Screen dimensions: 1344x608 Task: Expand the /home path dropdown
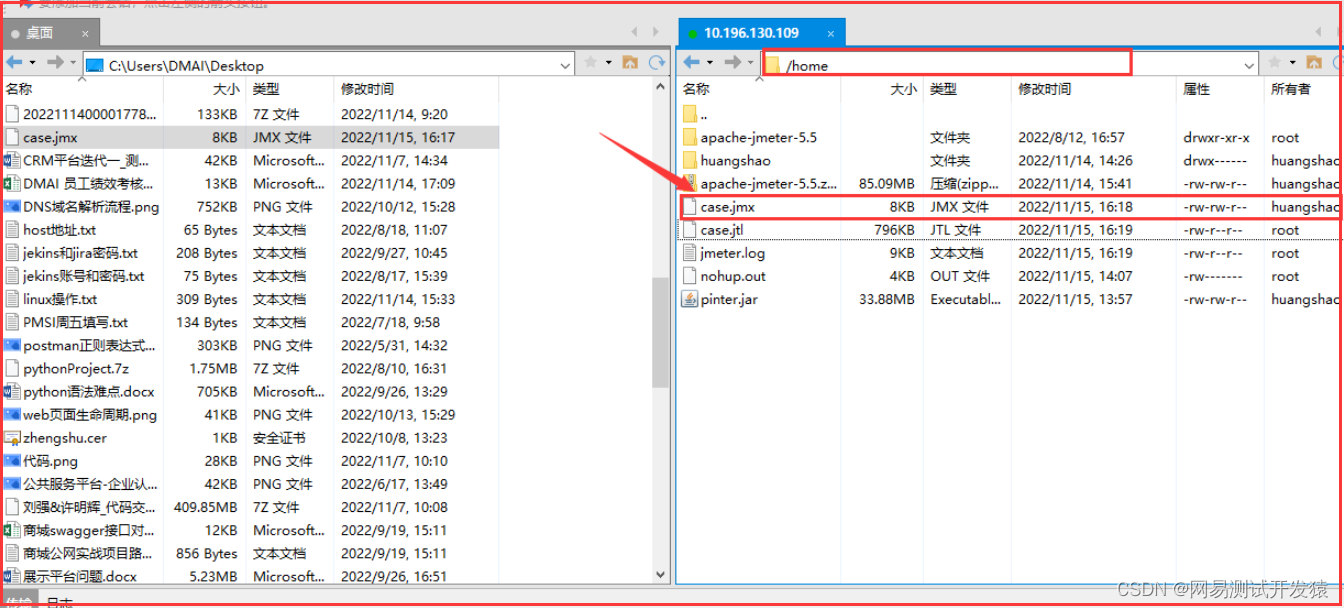click(x=1249, y=65)
